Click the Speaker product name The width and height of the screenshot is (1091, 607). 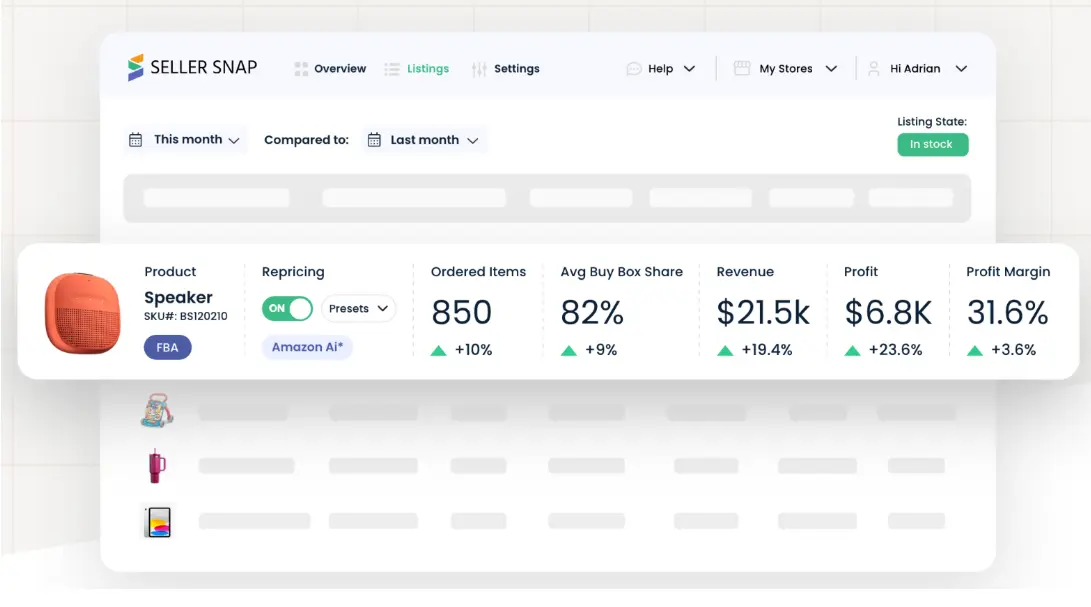click(178, 297)
